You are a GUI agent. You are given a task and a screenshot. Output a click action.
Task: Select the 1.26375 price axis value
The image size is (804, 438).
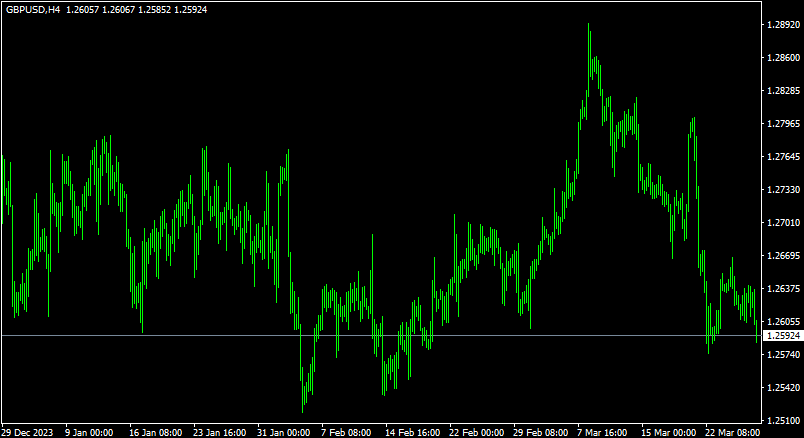click(x=783, y=289)
